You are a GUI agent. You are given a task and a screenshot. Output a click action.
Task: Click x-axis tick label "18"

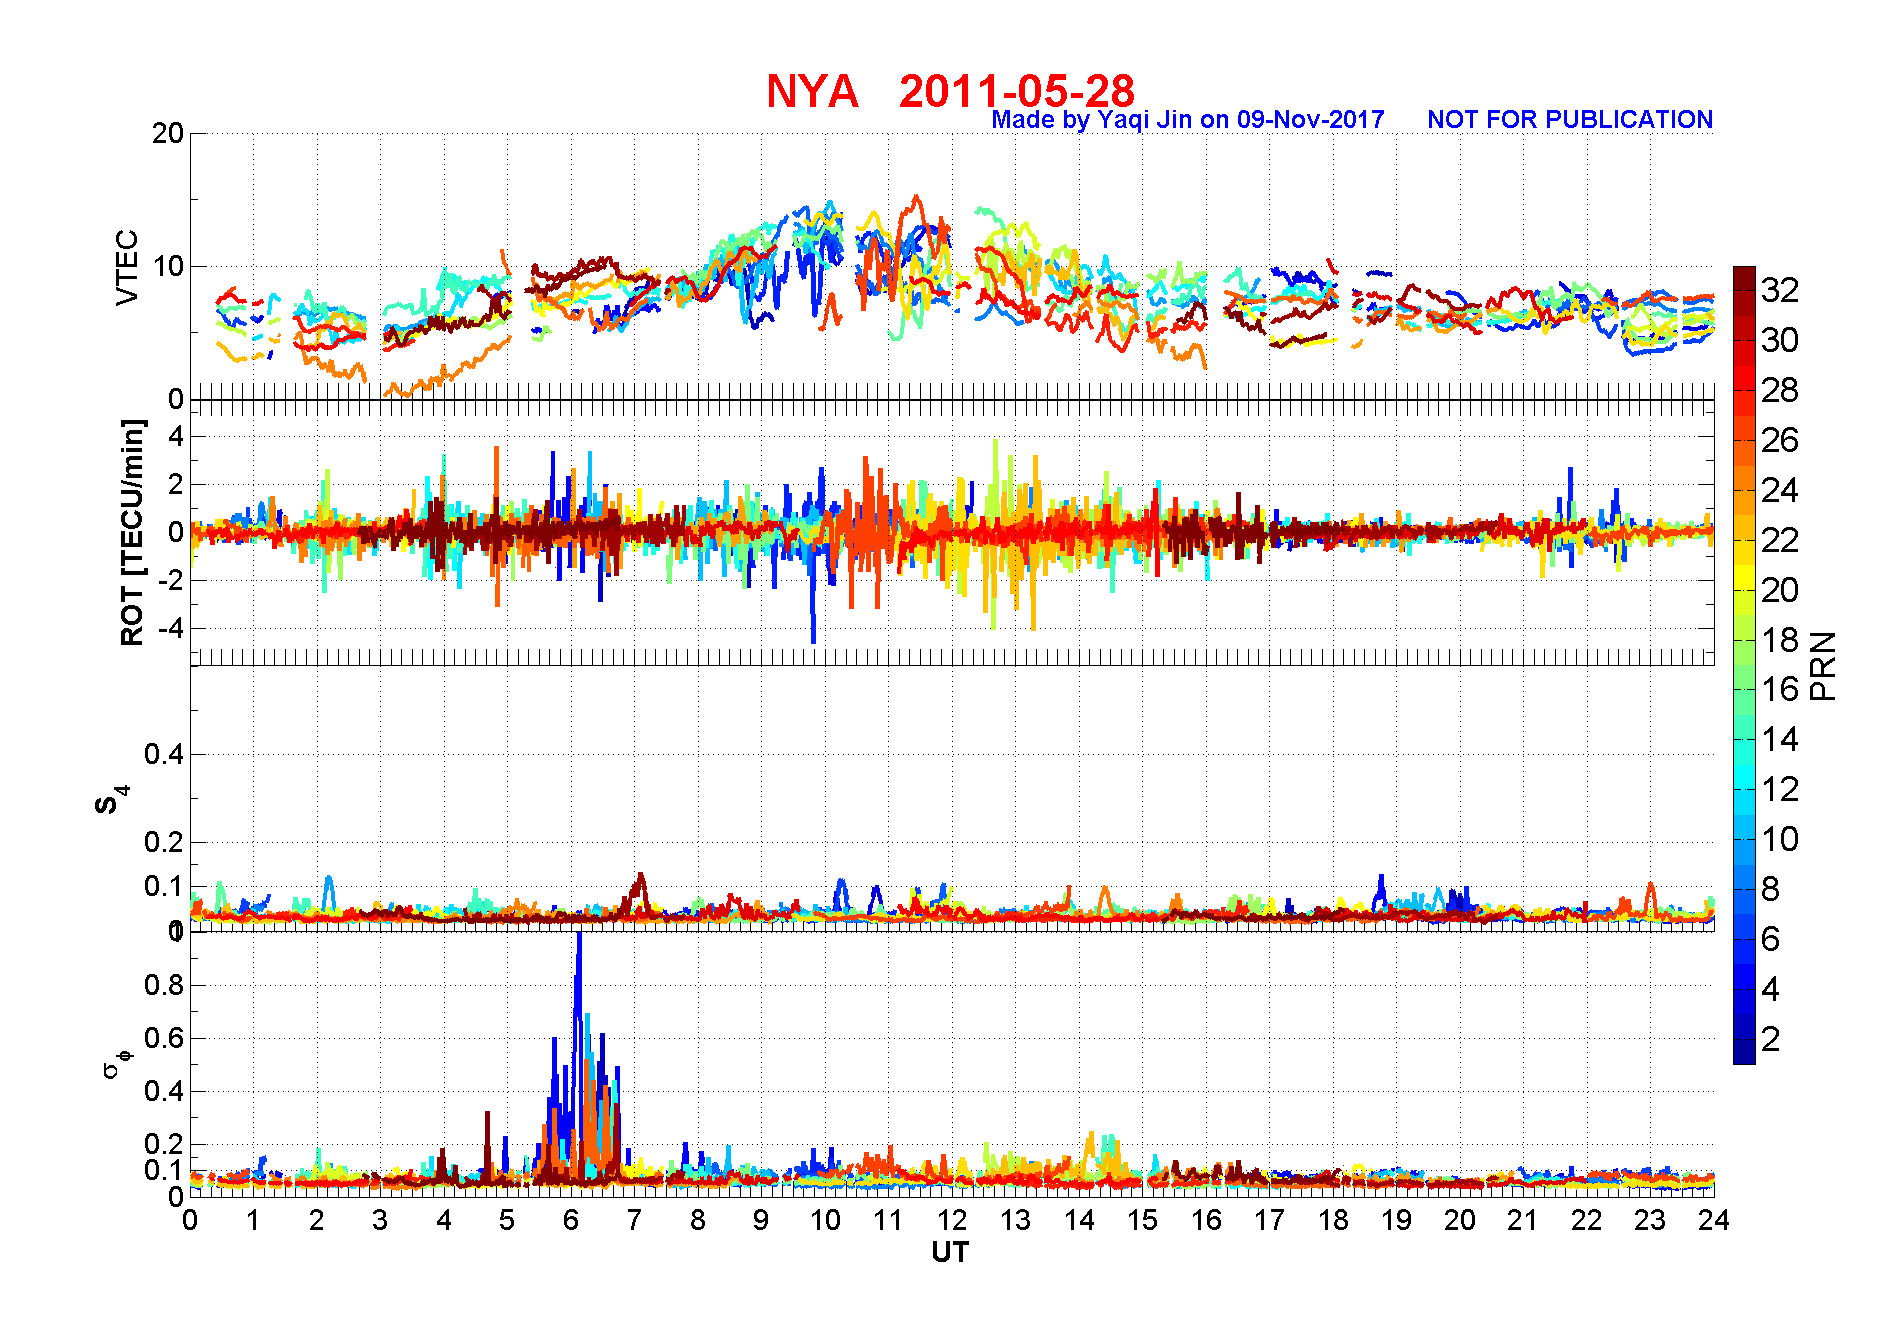coord(1332,1220)
